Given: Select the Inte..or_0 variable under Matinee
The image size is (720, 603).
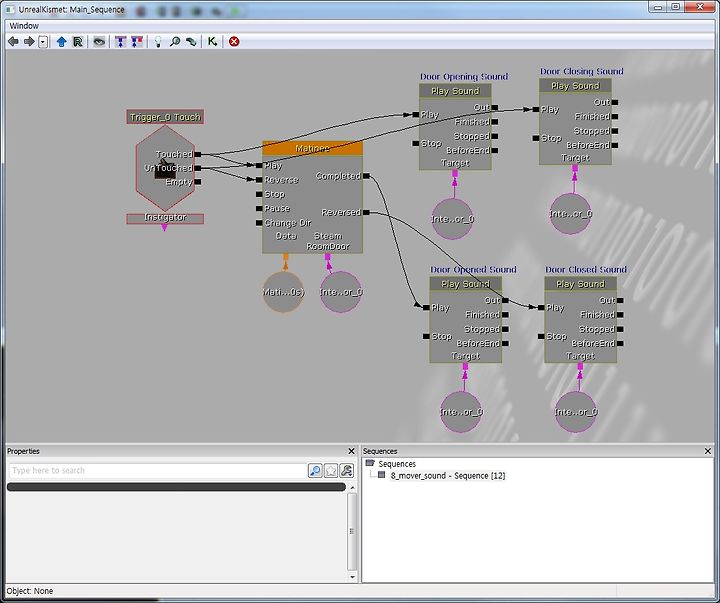Looking at the screenshot, I should (341, 292).
